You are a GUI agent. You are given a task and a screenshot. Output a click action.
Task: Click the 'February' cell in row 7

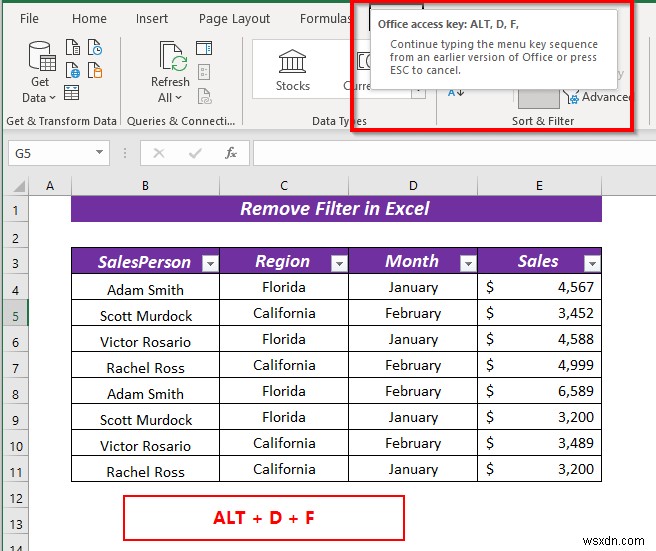pos(413,365)
